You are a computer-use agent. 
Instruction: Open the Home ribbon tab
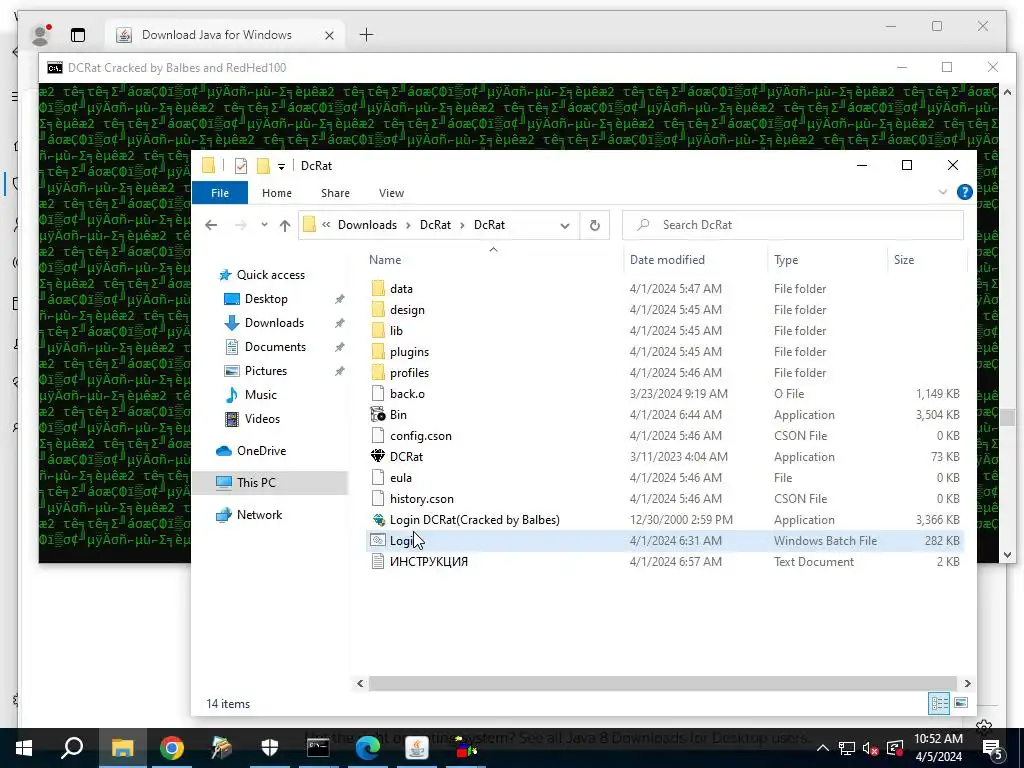coord(277,193)
